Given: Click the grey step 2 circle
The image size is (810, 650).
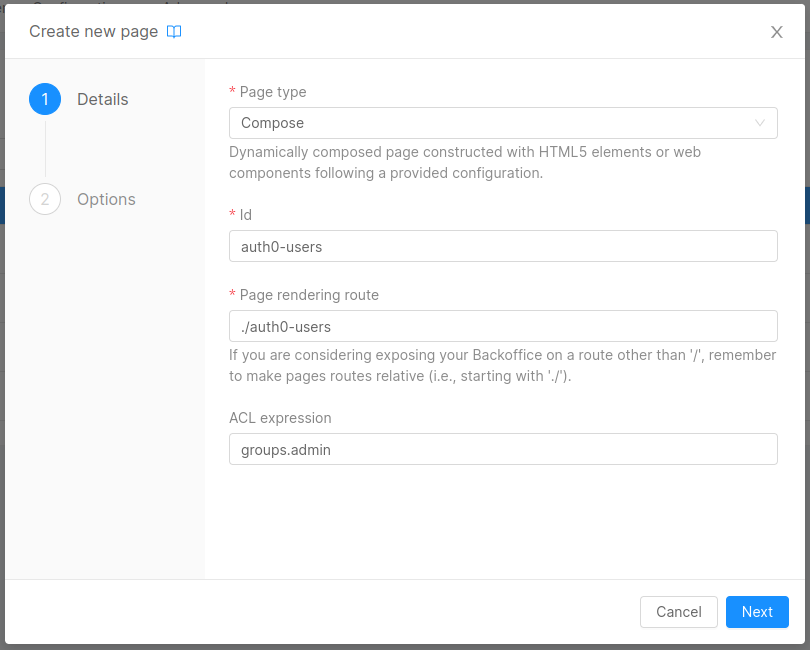Looking at the screenshot, I should click(x=44, y=199).
